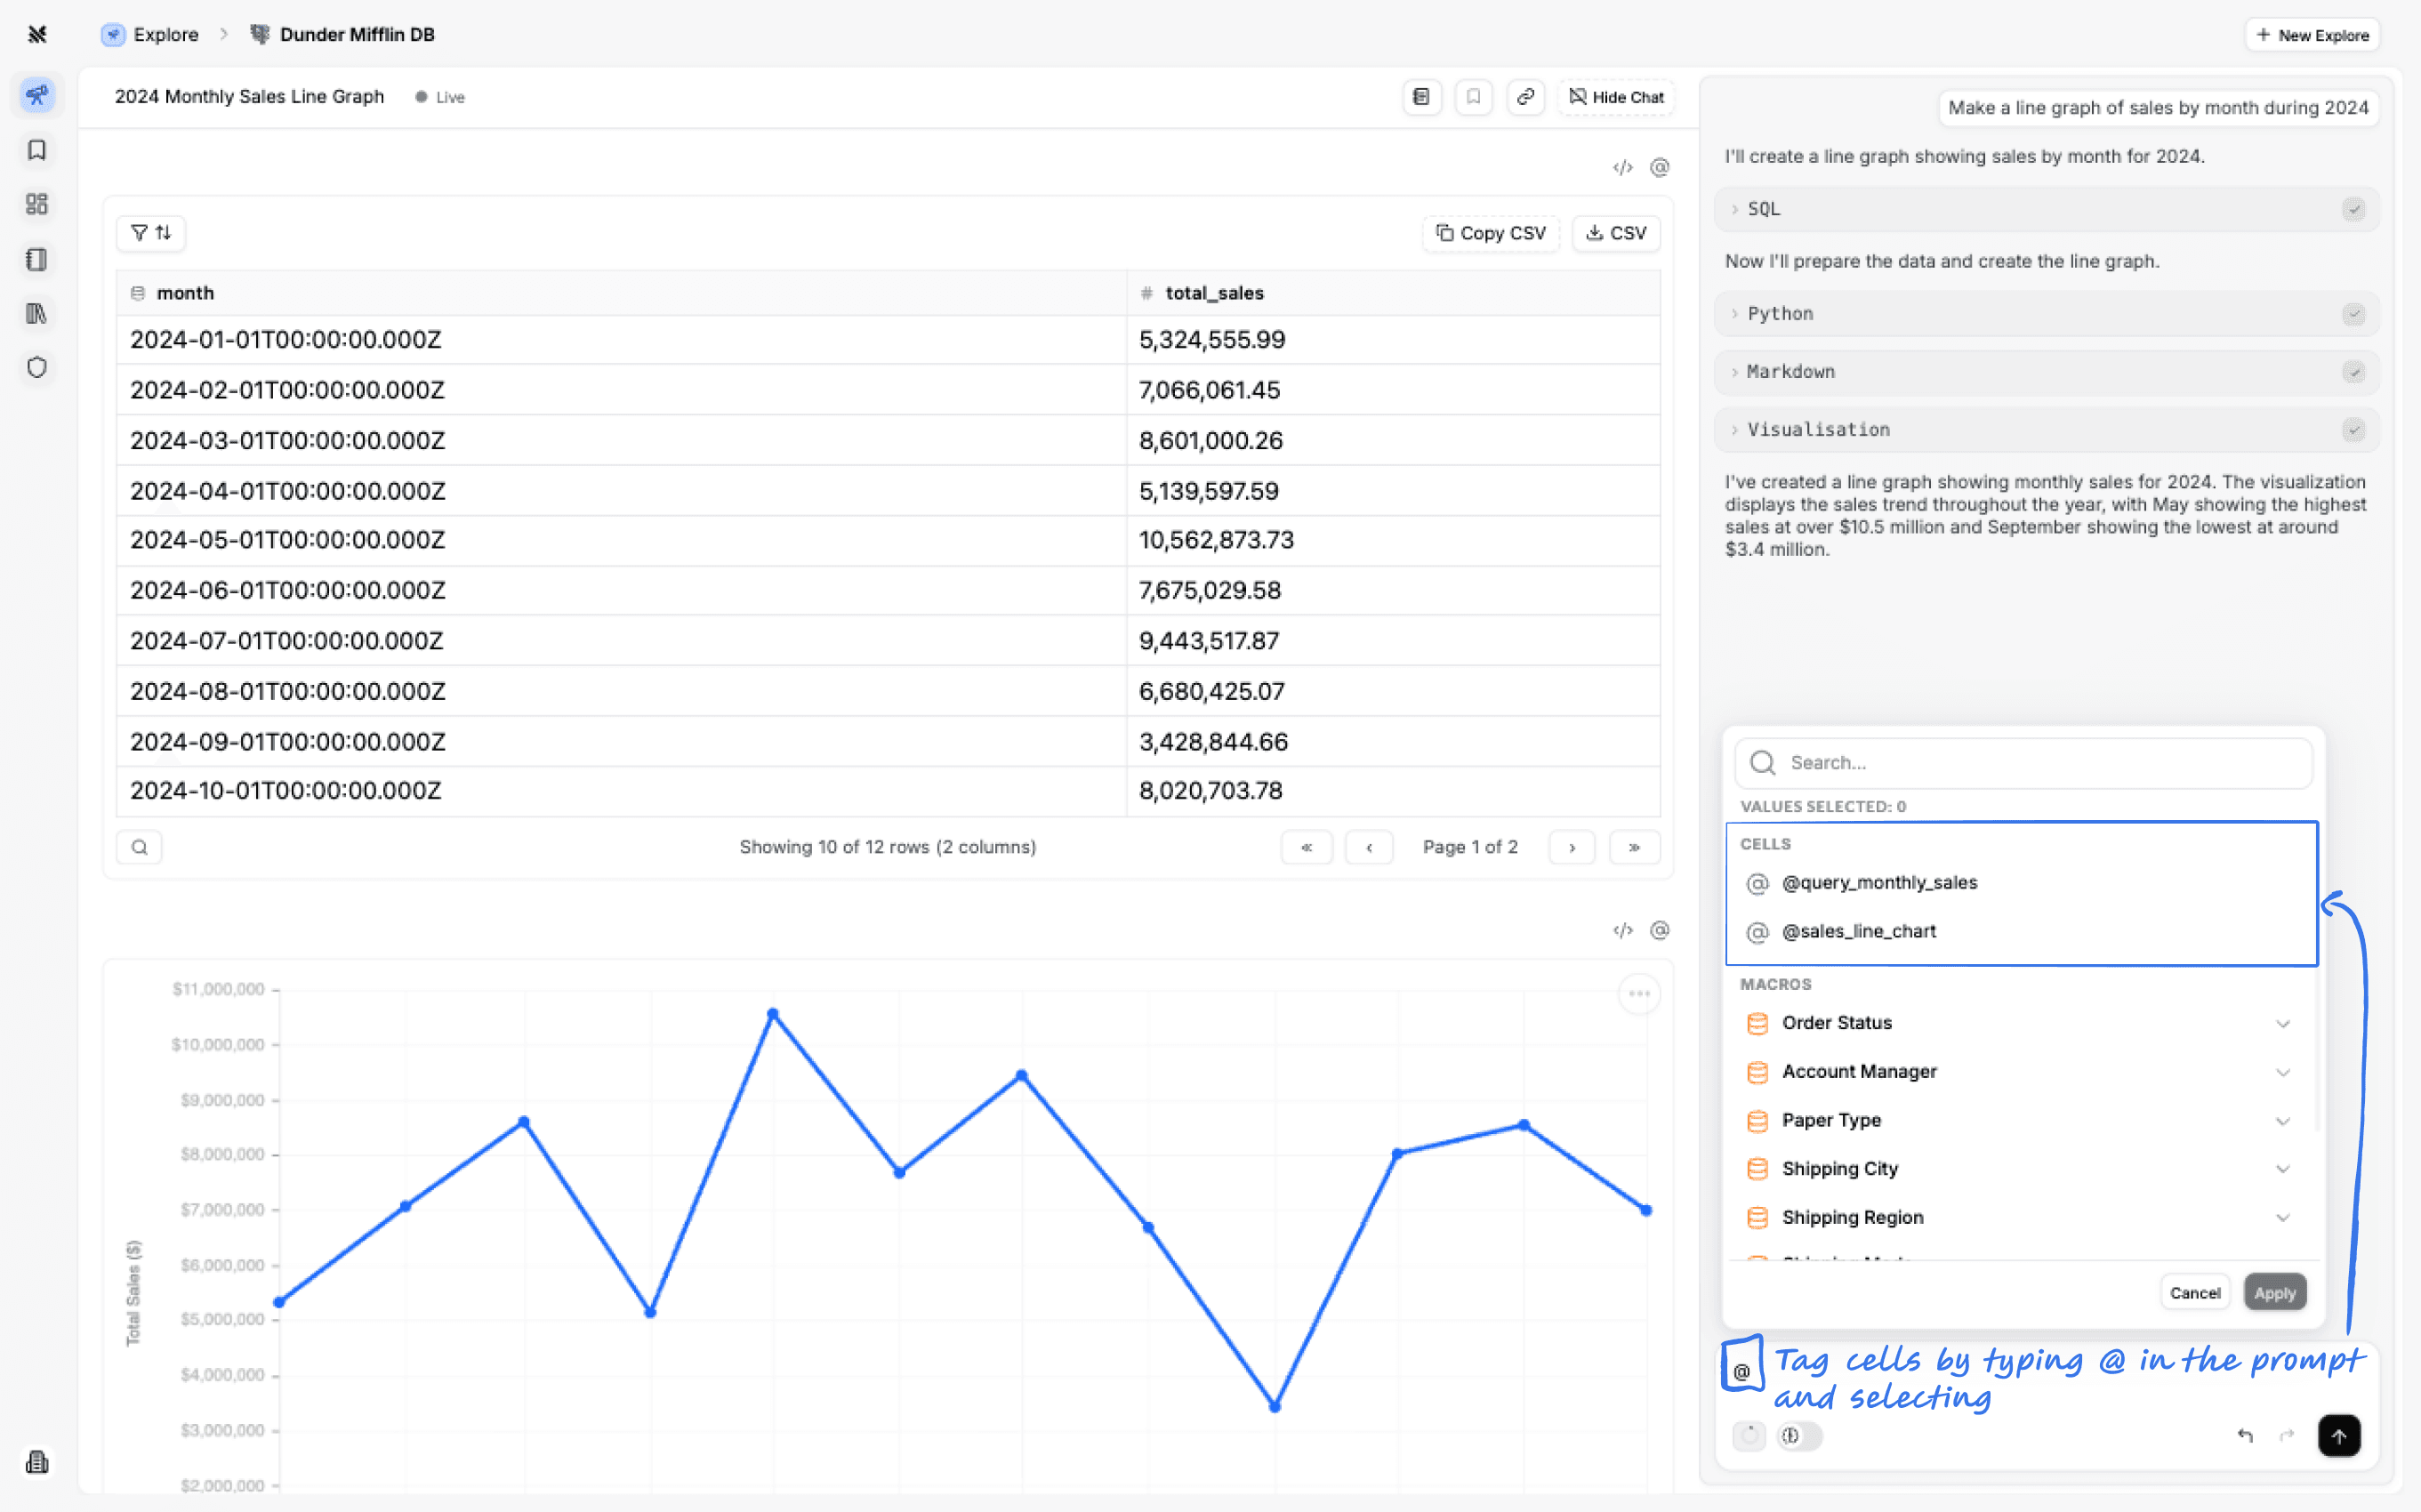
Task: Copy the shareable link for this explore
Action: pyautogui.click(x=1525, y=97)
